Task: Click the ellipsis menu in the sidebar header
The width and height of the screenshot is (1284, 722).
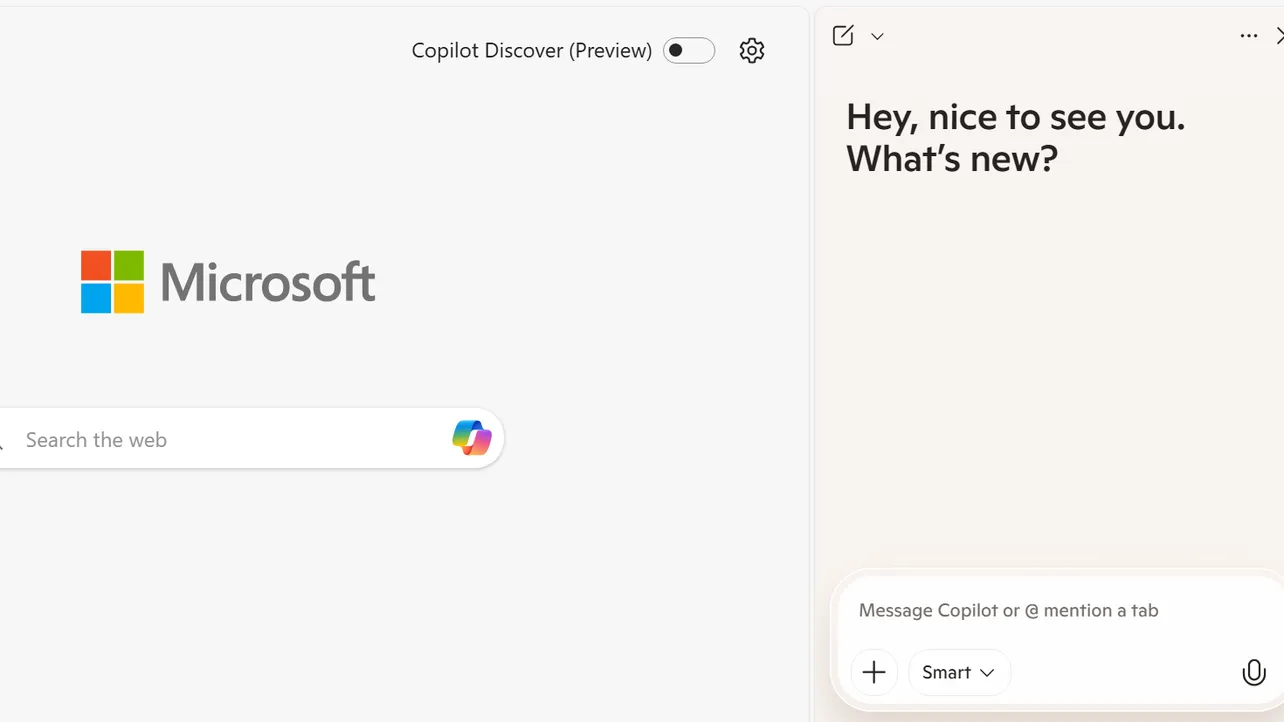Action: (1248, 35)
